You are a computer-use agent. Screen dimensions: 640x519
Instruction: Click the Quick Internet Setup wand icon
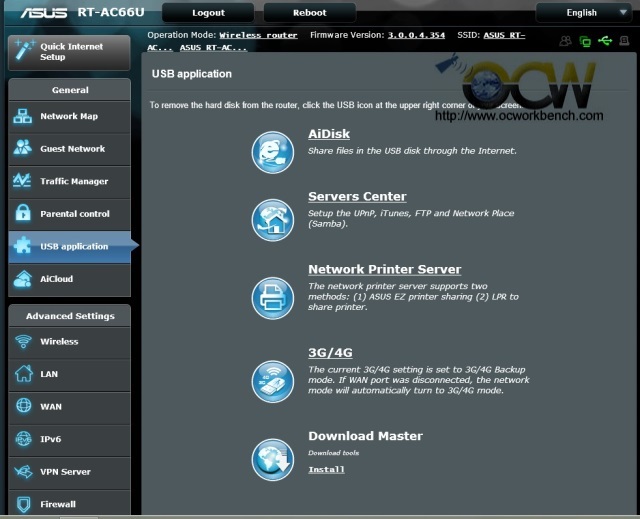click(24, 51)
